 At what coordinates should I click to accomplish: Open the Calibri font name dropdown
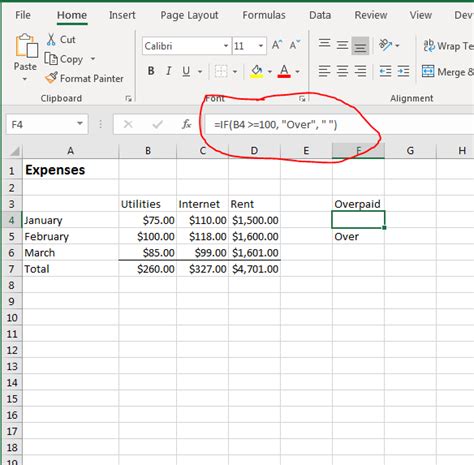tap(226, 46)
